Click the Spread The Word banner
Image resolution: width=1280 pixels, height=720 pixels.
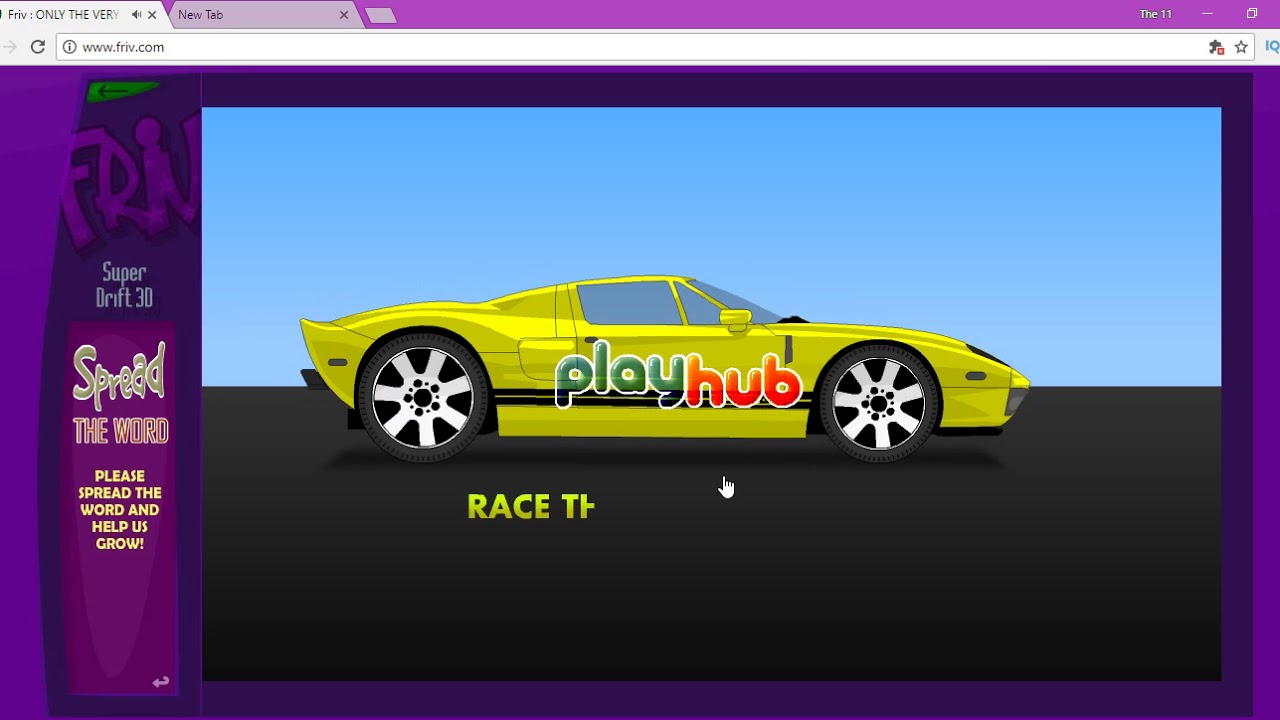pos(121,508)
